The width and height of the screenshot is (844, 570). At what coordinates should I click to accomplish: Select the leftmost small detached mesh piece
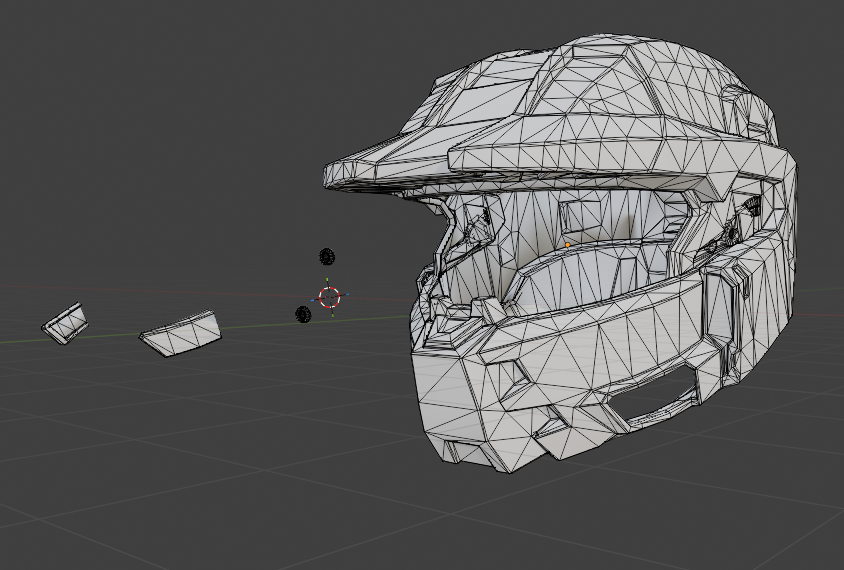66,323
